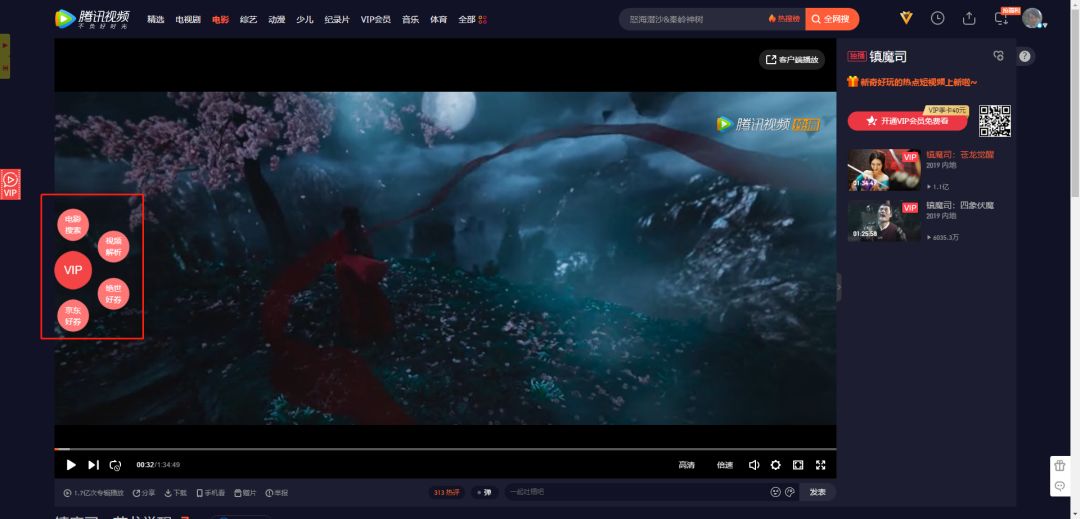The width and height of the screenshot is (1080, 519).
Task: Click the 全网搜 search button
Action: (x=832, y=19)
